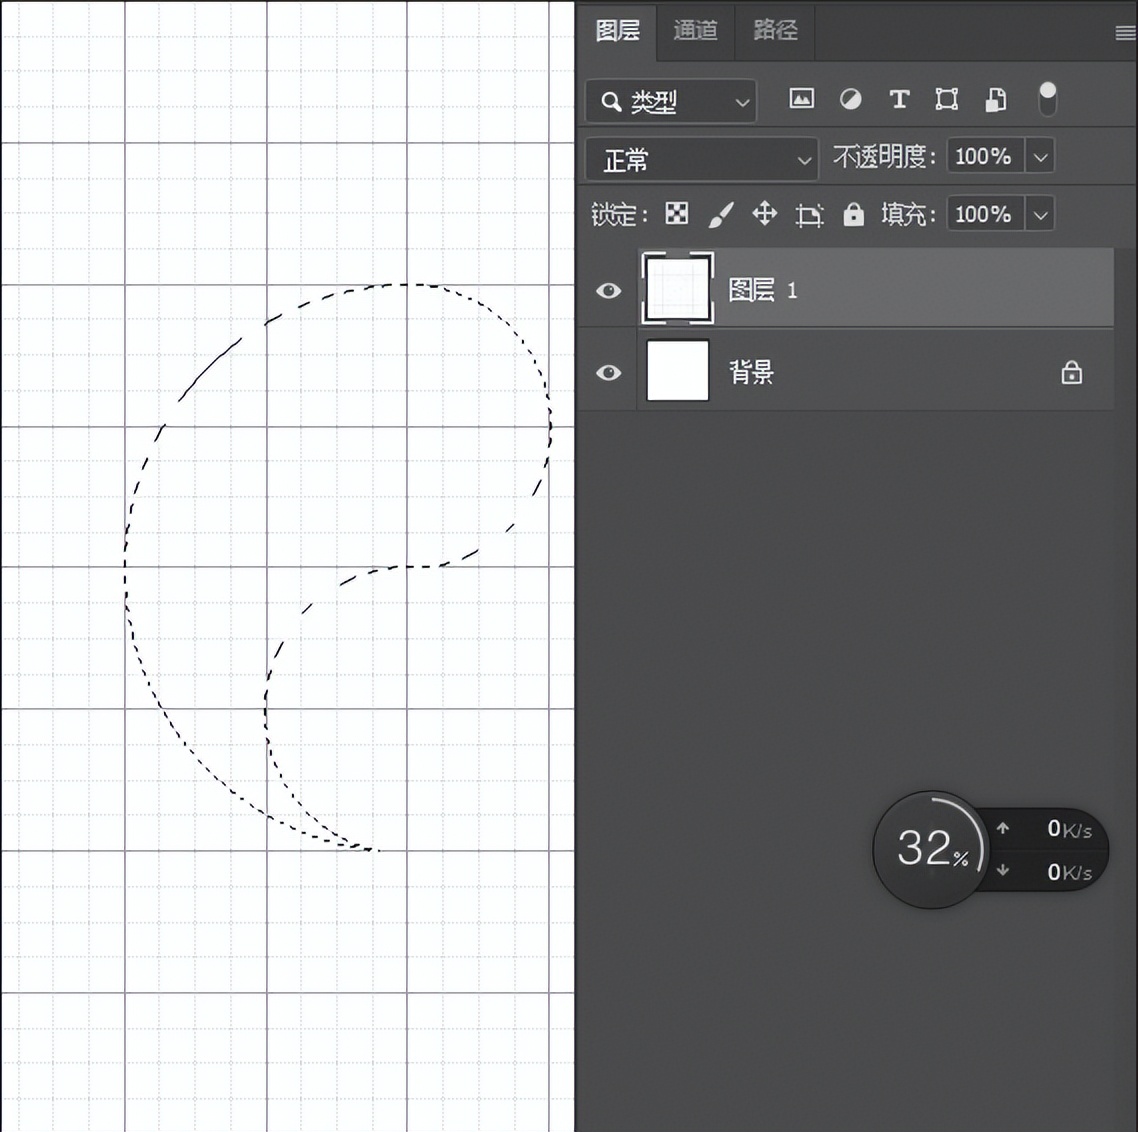
Task: Hide the 图层 1 layer visibility
Action: pos(607,290)
